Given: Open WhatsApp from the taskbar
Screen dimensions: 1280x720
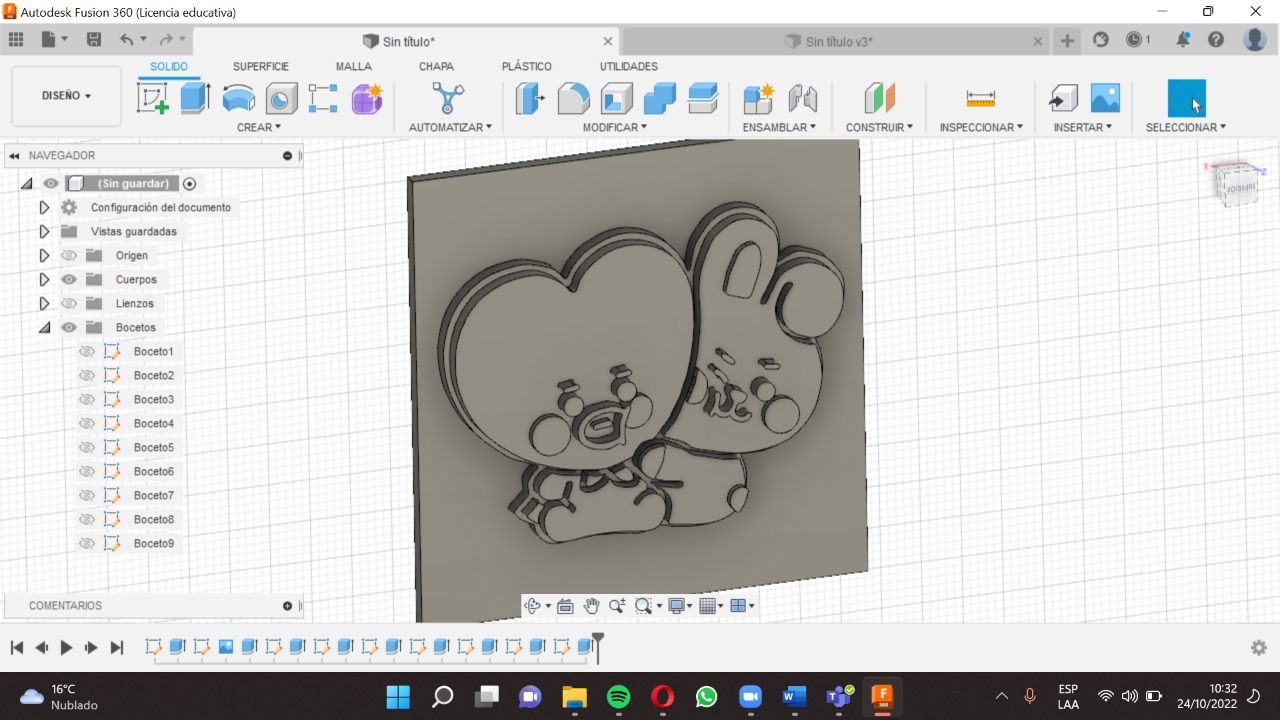Looking at the screenshot, I should [x=707, y=696].
